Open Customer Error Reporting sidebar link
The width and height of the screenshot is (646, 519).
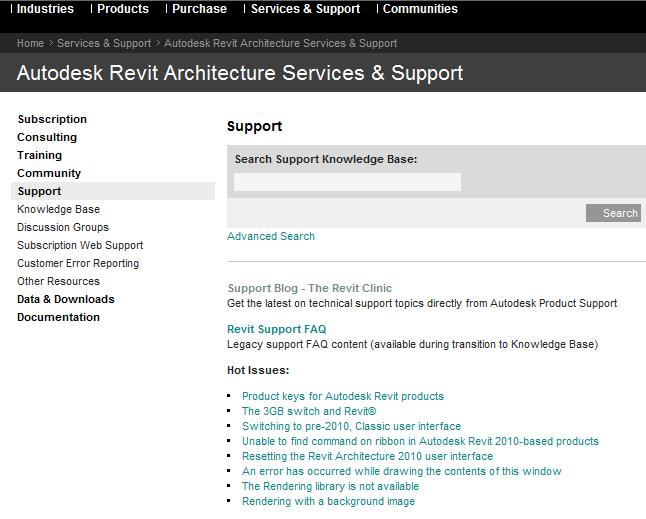[x=78, y=263]
